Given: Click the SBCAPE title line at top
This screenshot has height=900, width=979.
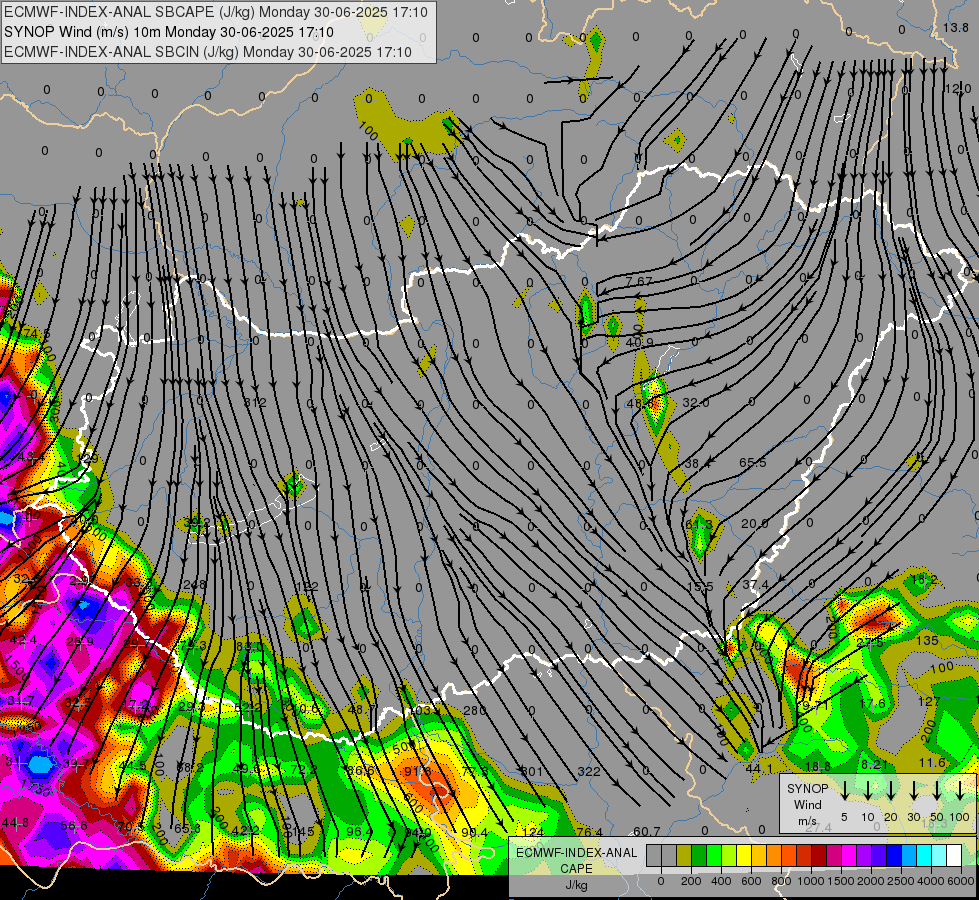Looking at the screenshot, I should [x=216, y=12].
